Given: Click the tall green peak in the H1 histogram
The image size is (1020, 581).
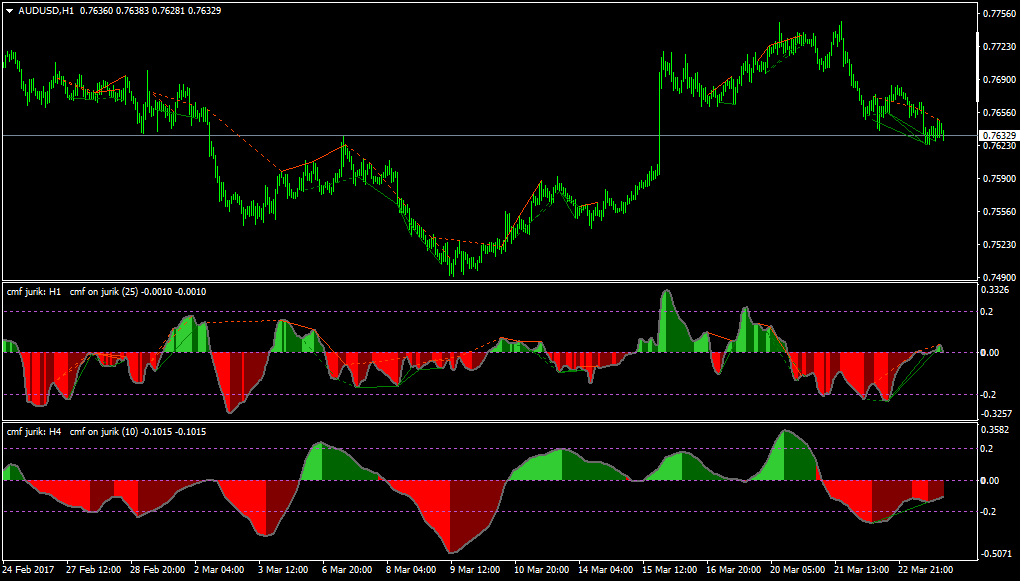Looking at the screenshot, I should click(667, 321).
